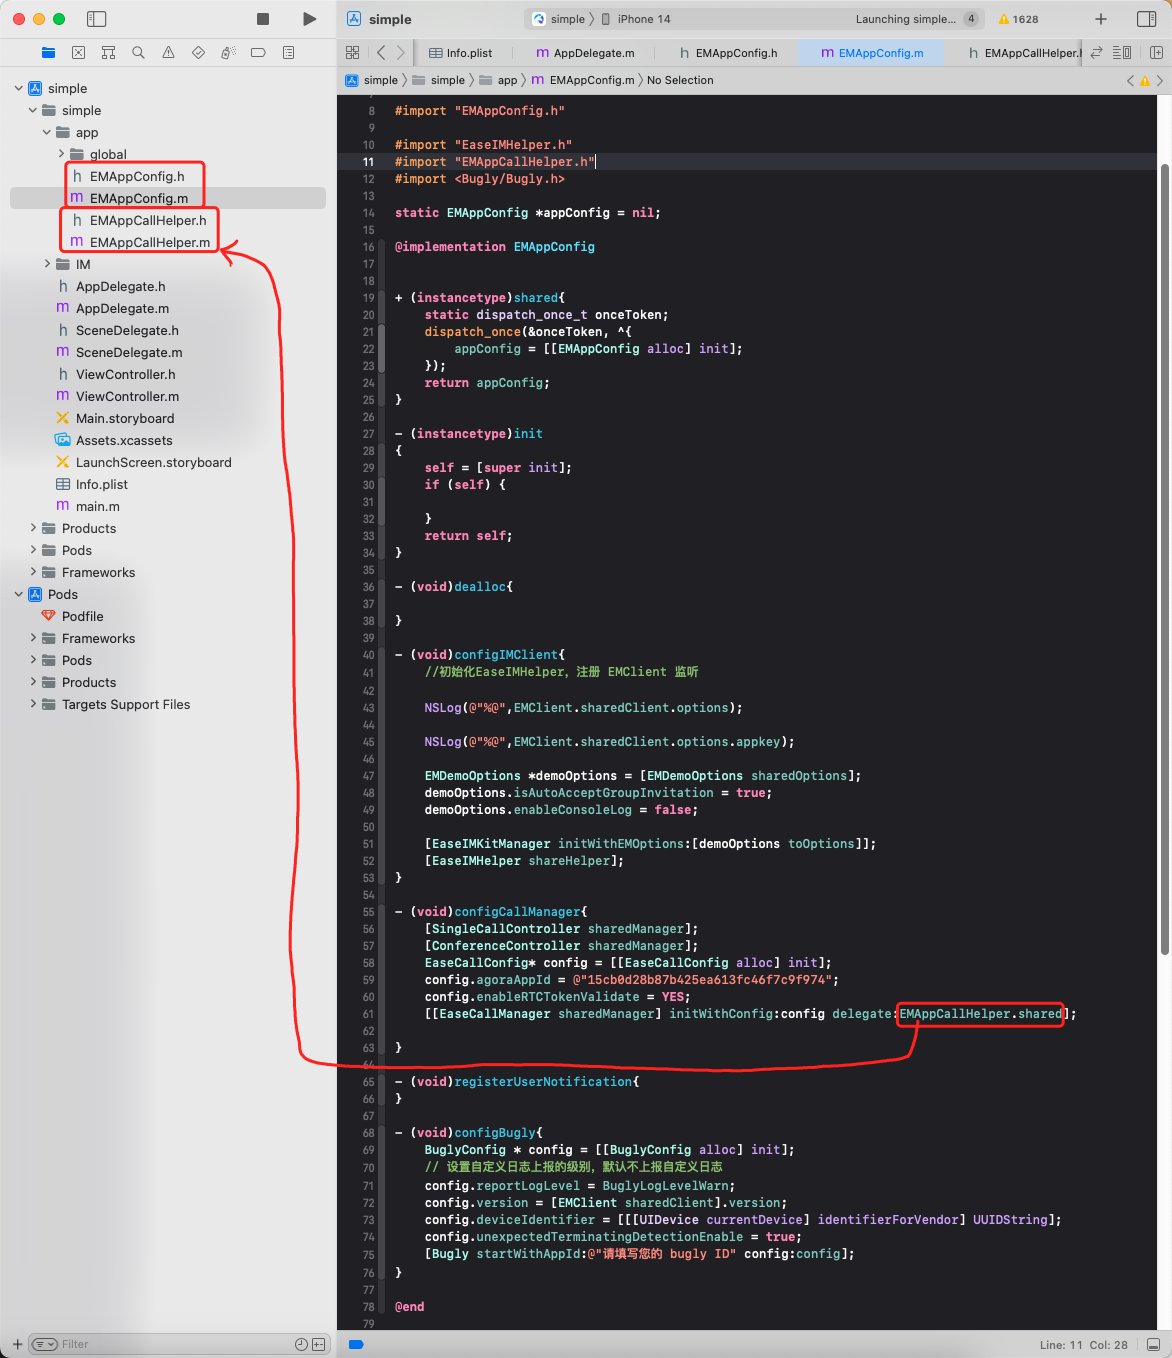
Task: Toggle the left navigator sidebar
Action: [97, 19]
